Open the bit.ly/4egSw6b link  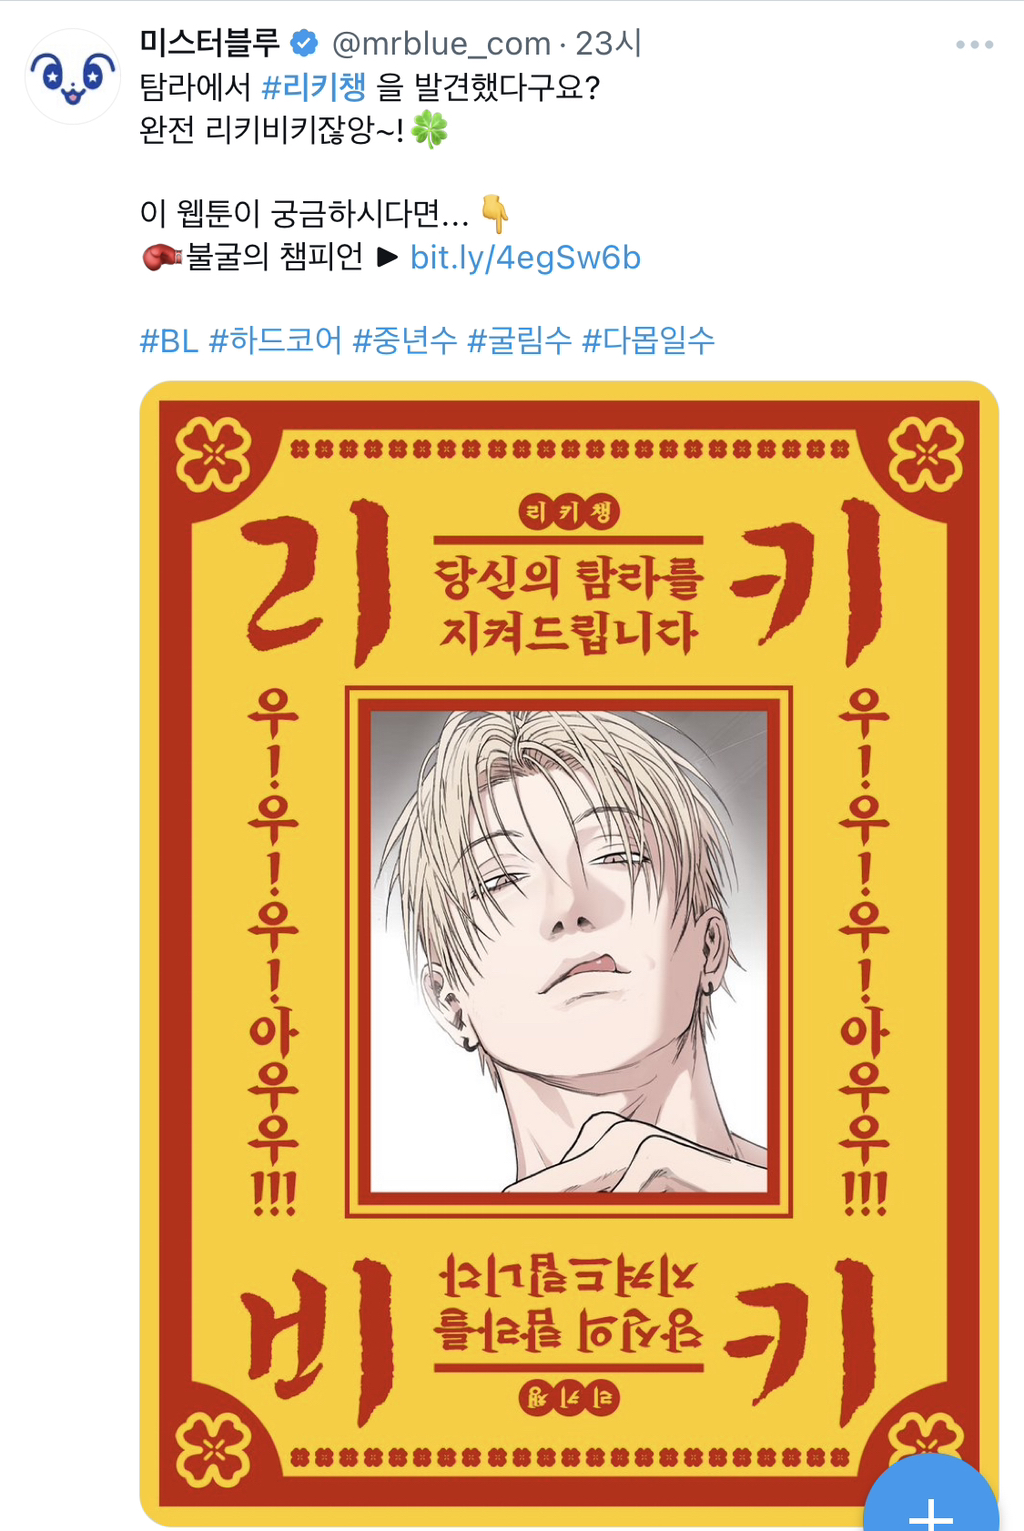(x=525, y=258)
